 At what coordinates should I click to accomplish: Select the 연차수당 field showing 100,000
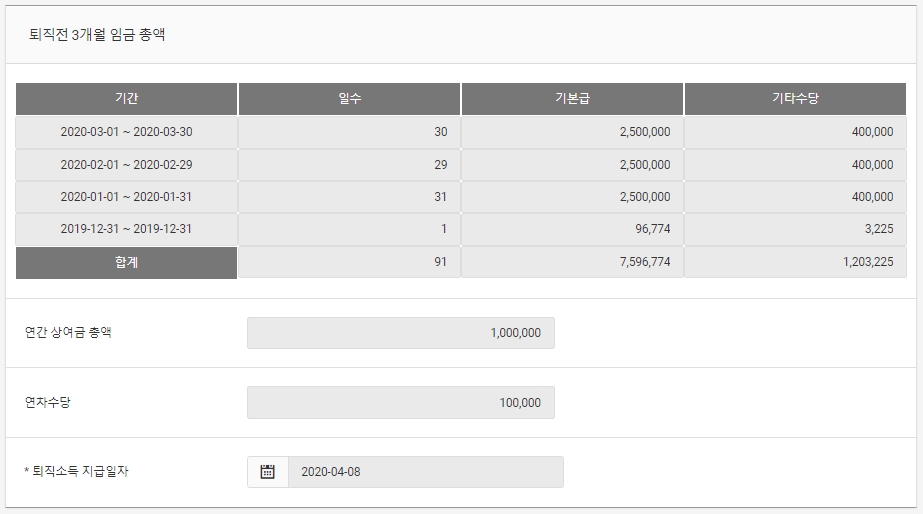(401, 403)
